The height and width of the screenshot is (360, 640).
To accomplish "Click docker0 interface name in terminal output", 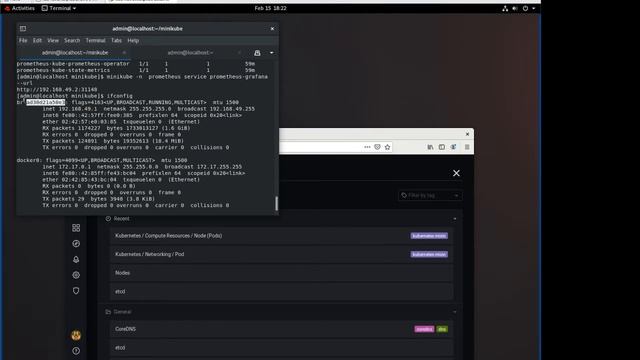I will click(29, 160).
